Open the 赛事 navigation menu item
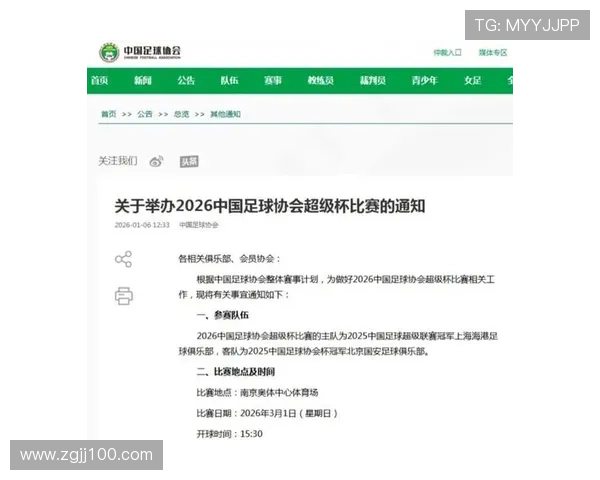The image size is (600, 480). click(x=273, y=80)
